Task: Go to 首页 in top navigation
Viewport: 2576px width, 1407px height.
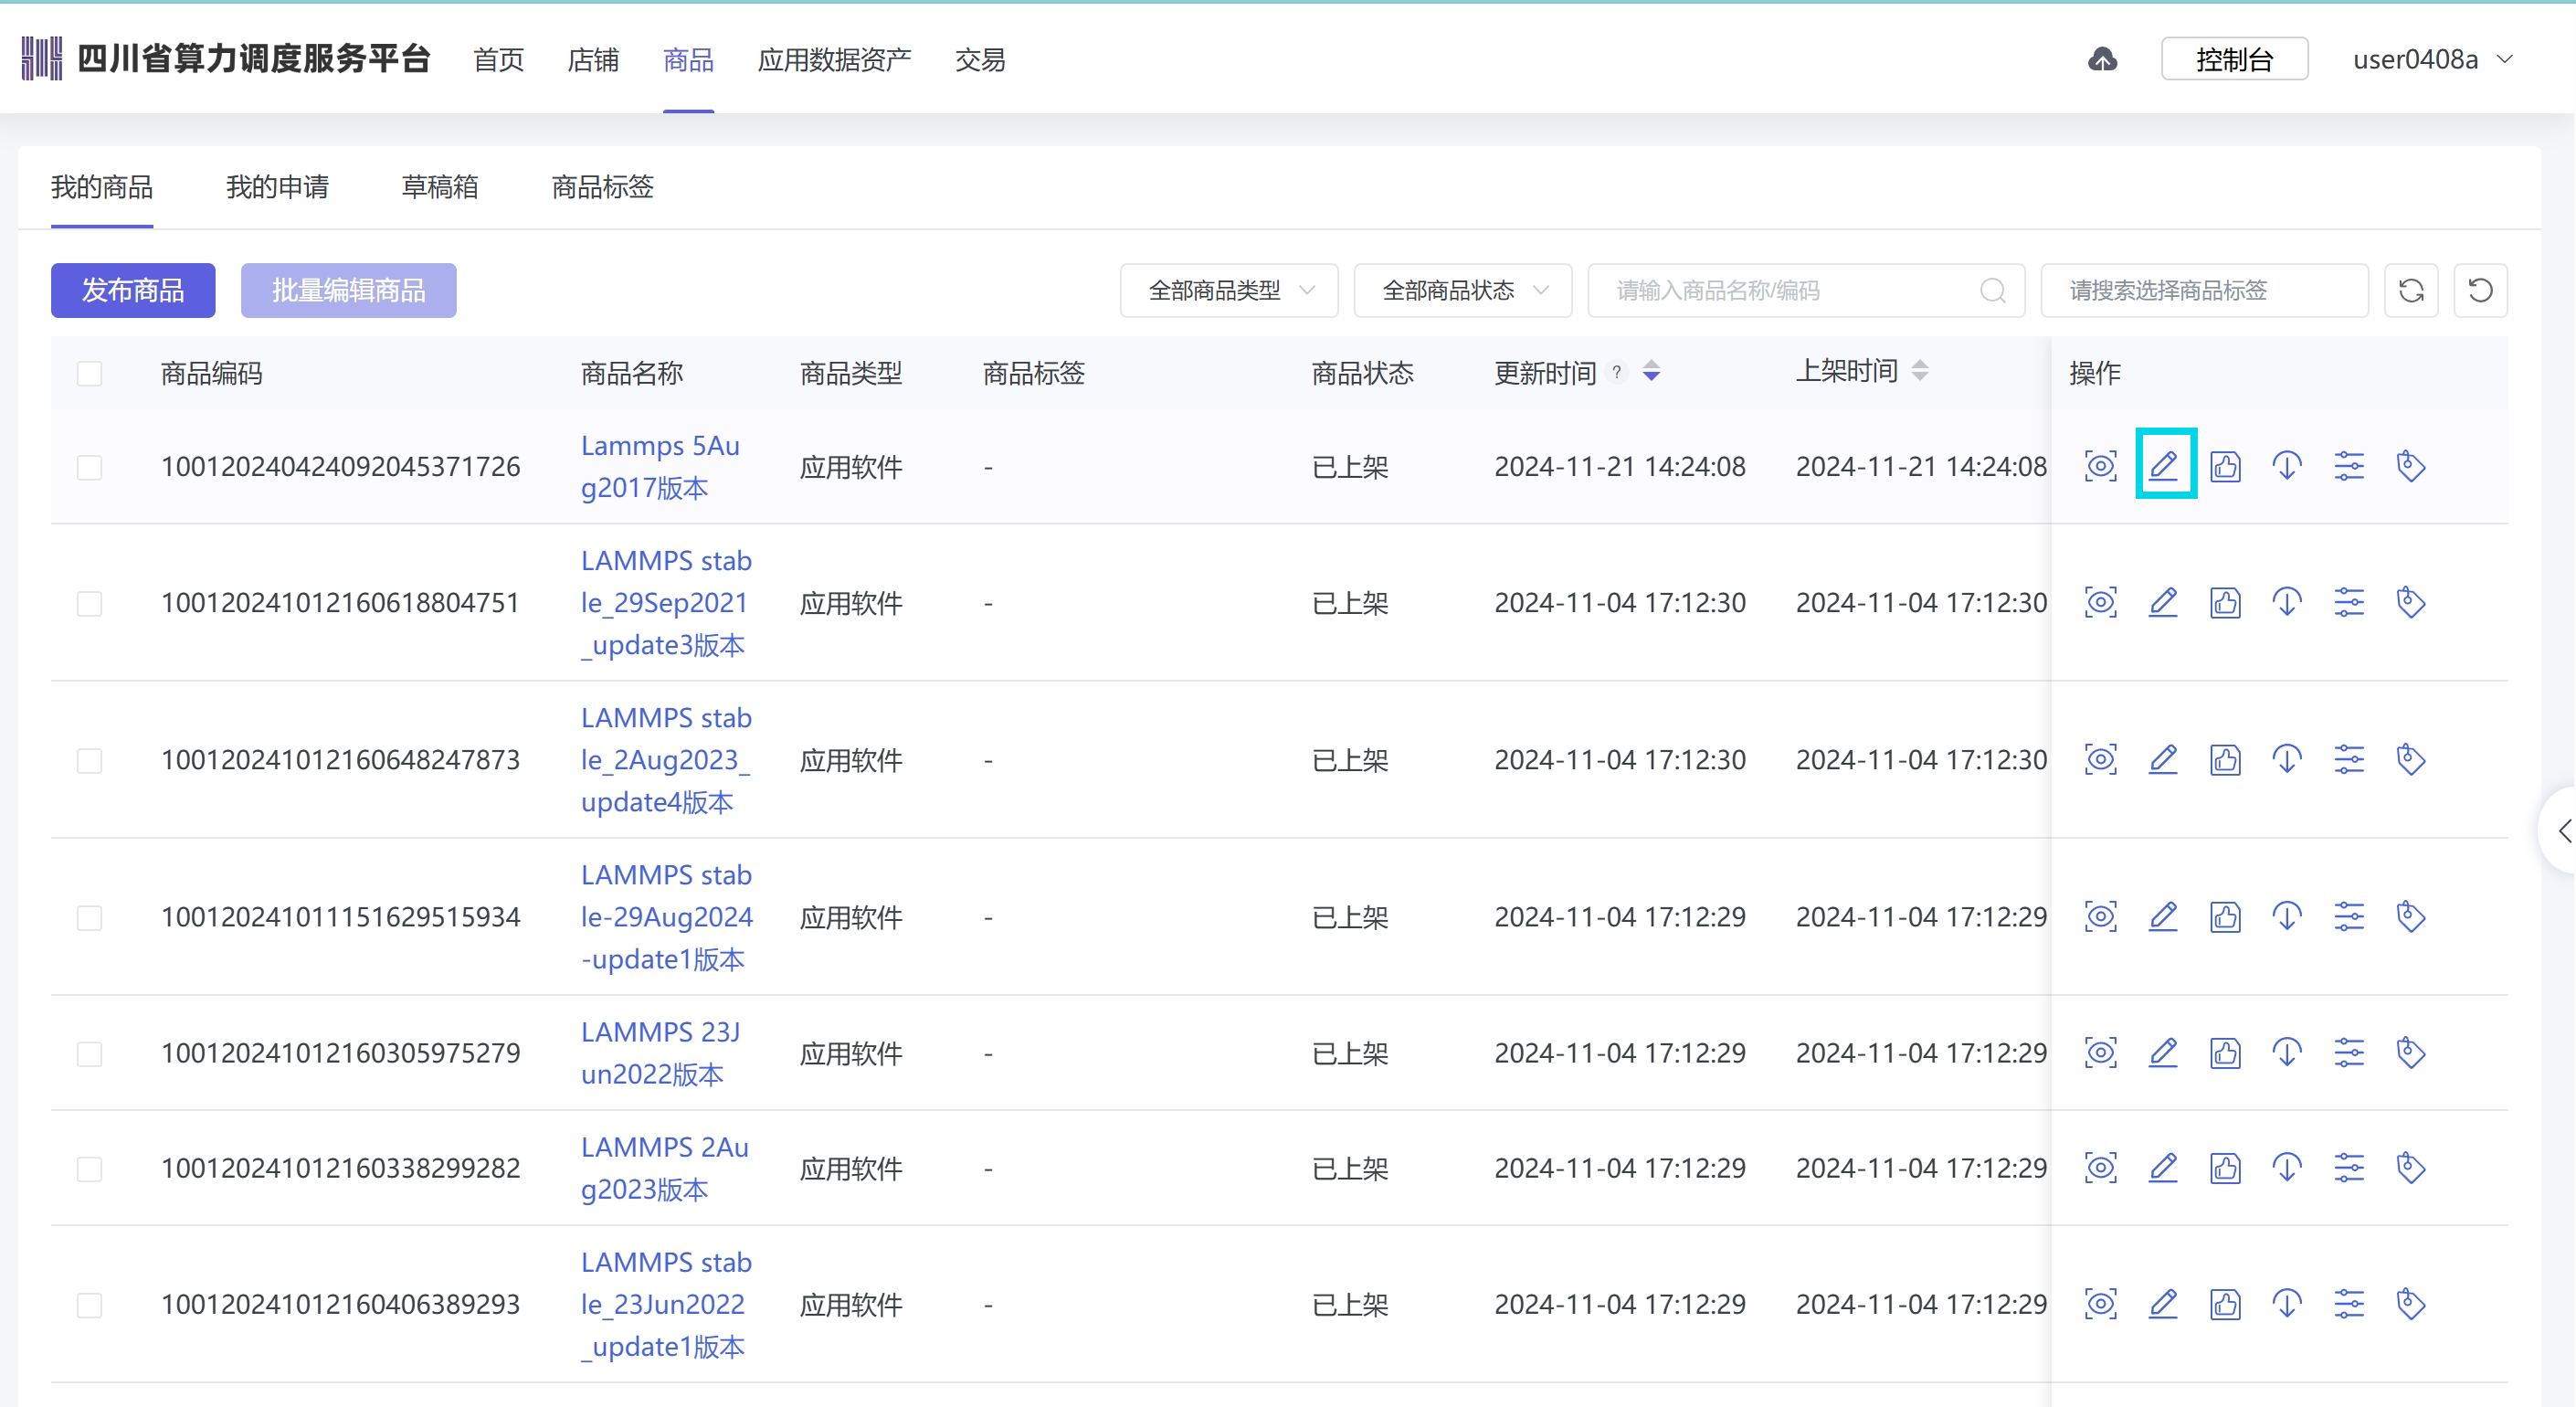Action: pos(498,59)
